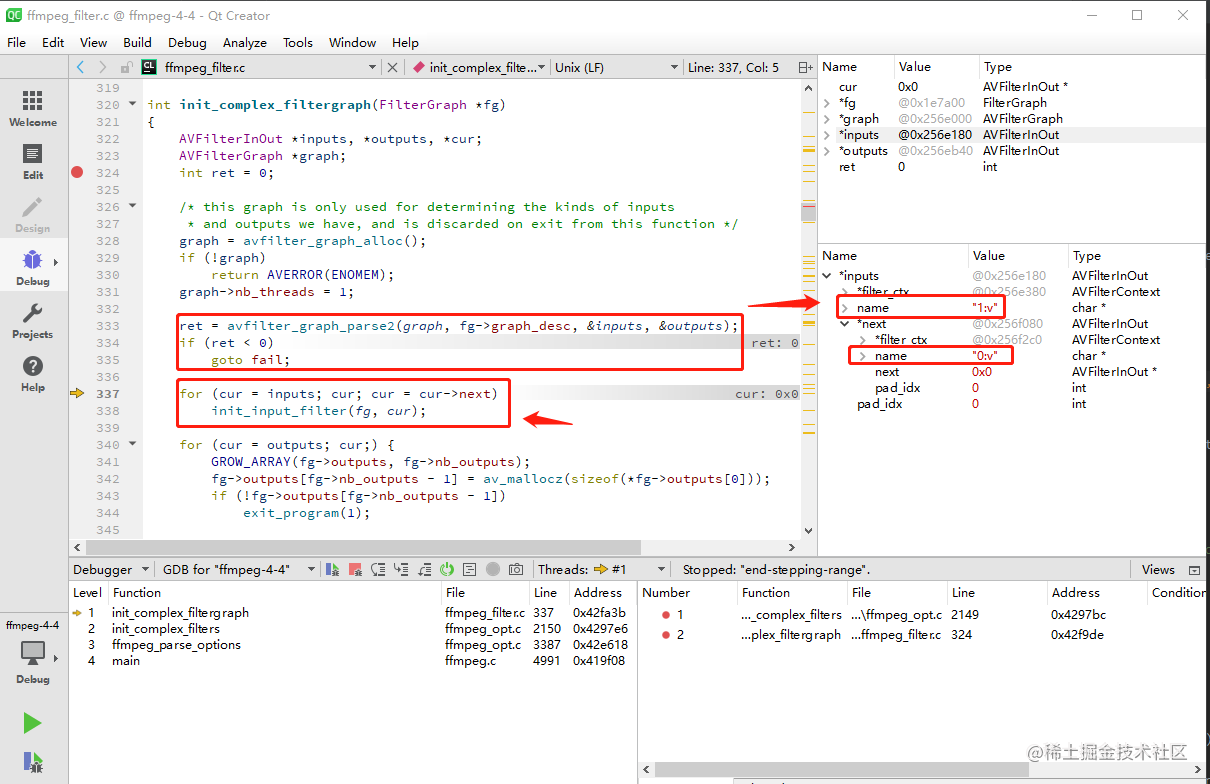Switch to Design mode
Screen dimensions: 1210x784
pos(33,214)
